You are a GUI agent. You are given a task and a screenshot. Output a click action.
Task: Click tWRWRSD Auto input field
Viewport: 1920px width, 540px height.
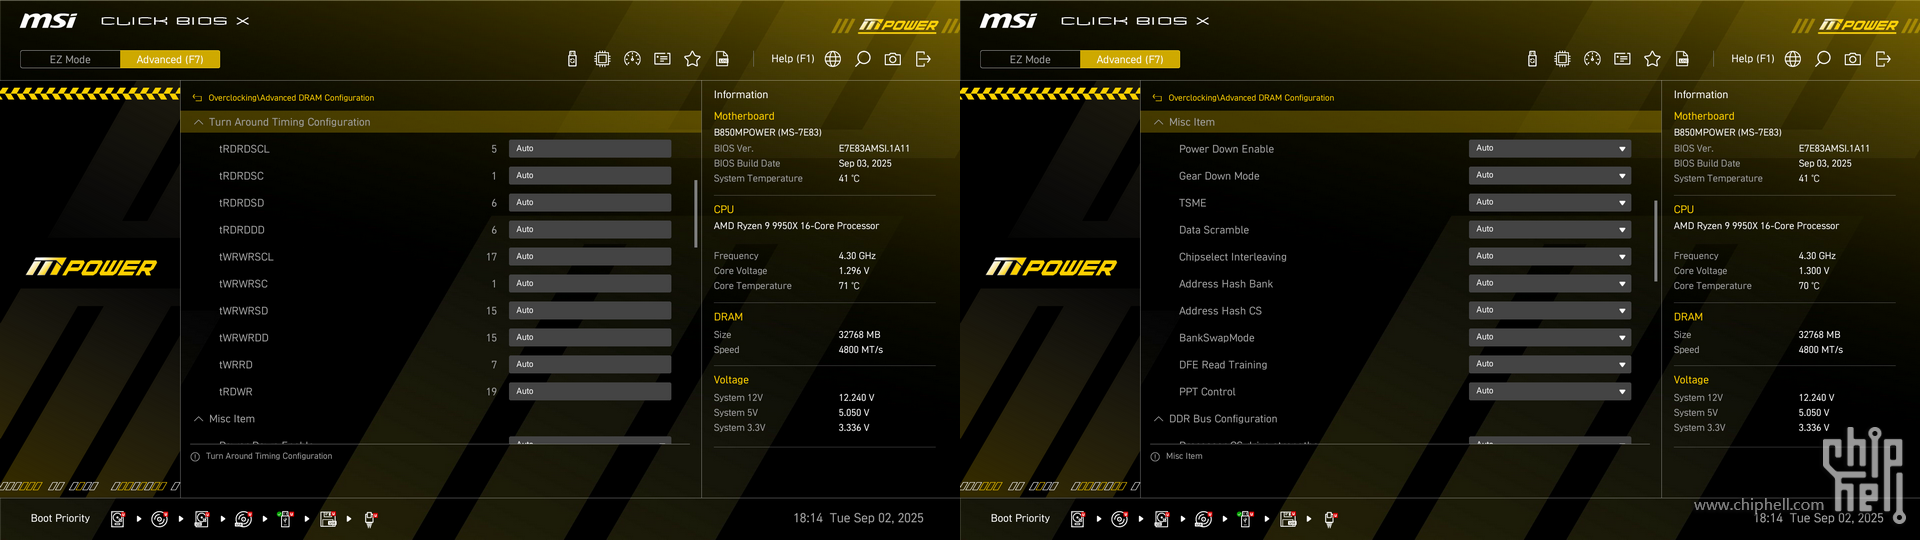(x=590, y=310)
